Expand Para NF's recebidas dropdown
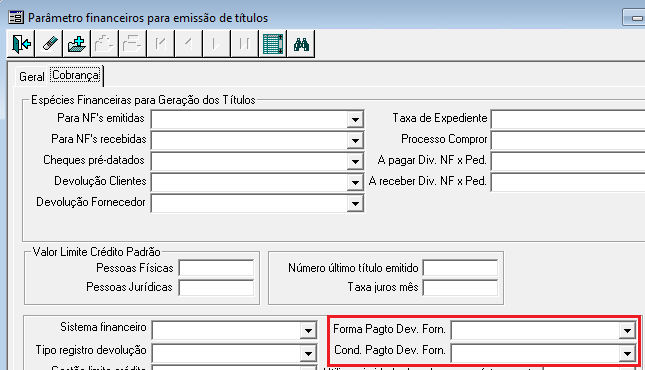This screenshot has height=370, width=645. click(x=355, y=141)
